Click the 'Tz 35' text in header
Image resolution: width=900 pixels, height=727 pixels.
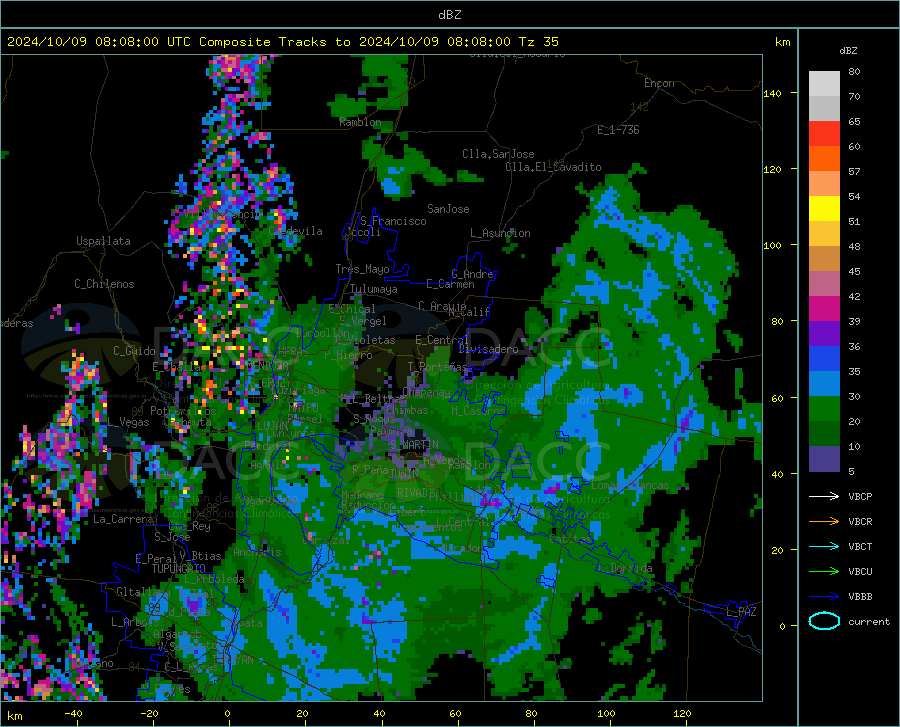click(x=538, y=42)
